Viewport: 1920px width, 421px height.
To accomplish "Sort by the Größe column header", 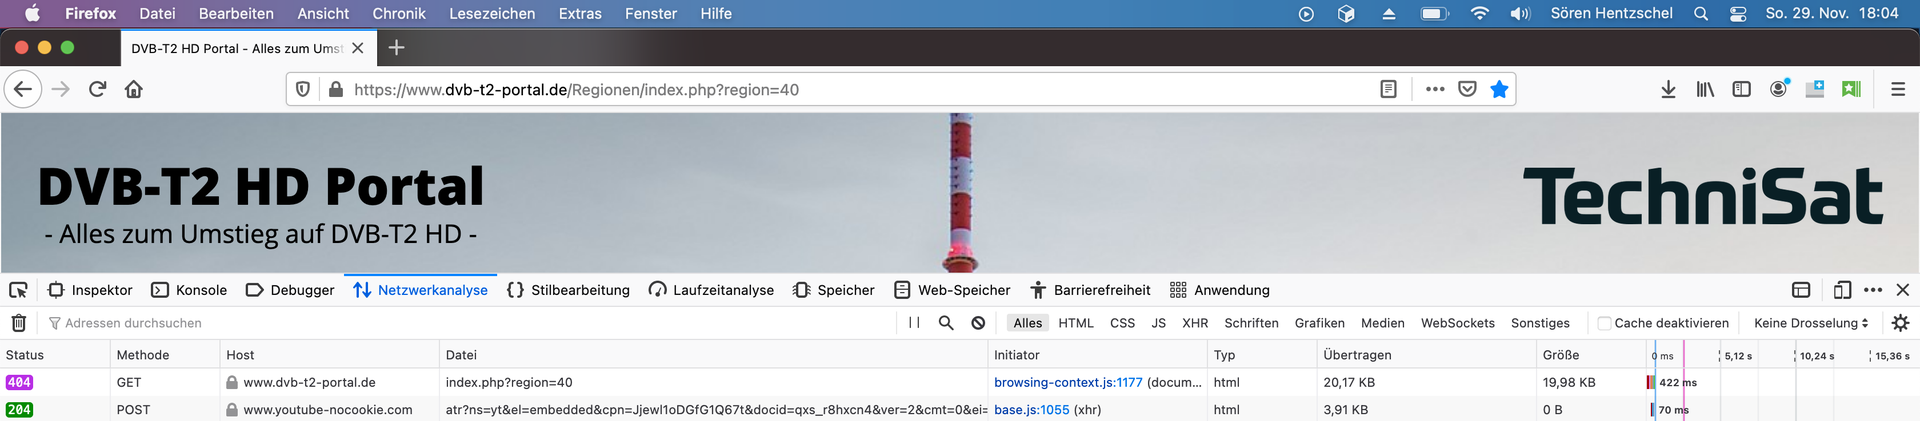I will pyautogui.click(x=1591, y=355).
